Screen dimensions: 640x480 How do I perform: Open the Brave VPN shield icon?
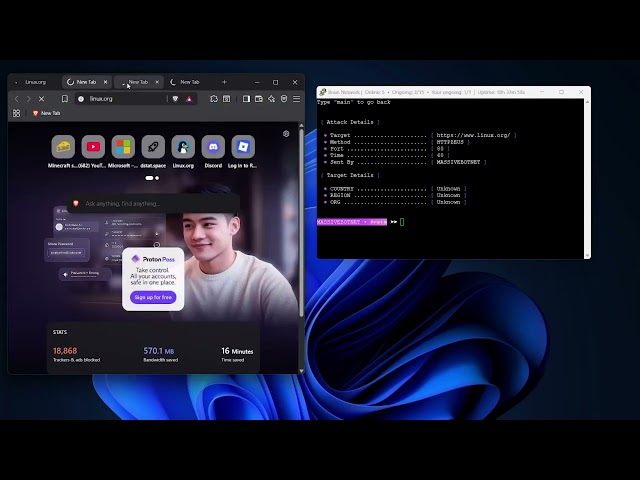(284, 99)
